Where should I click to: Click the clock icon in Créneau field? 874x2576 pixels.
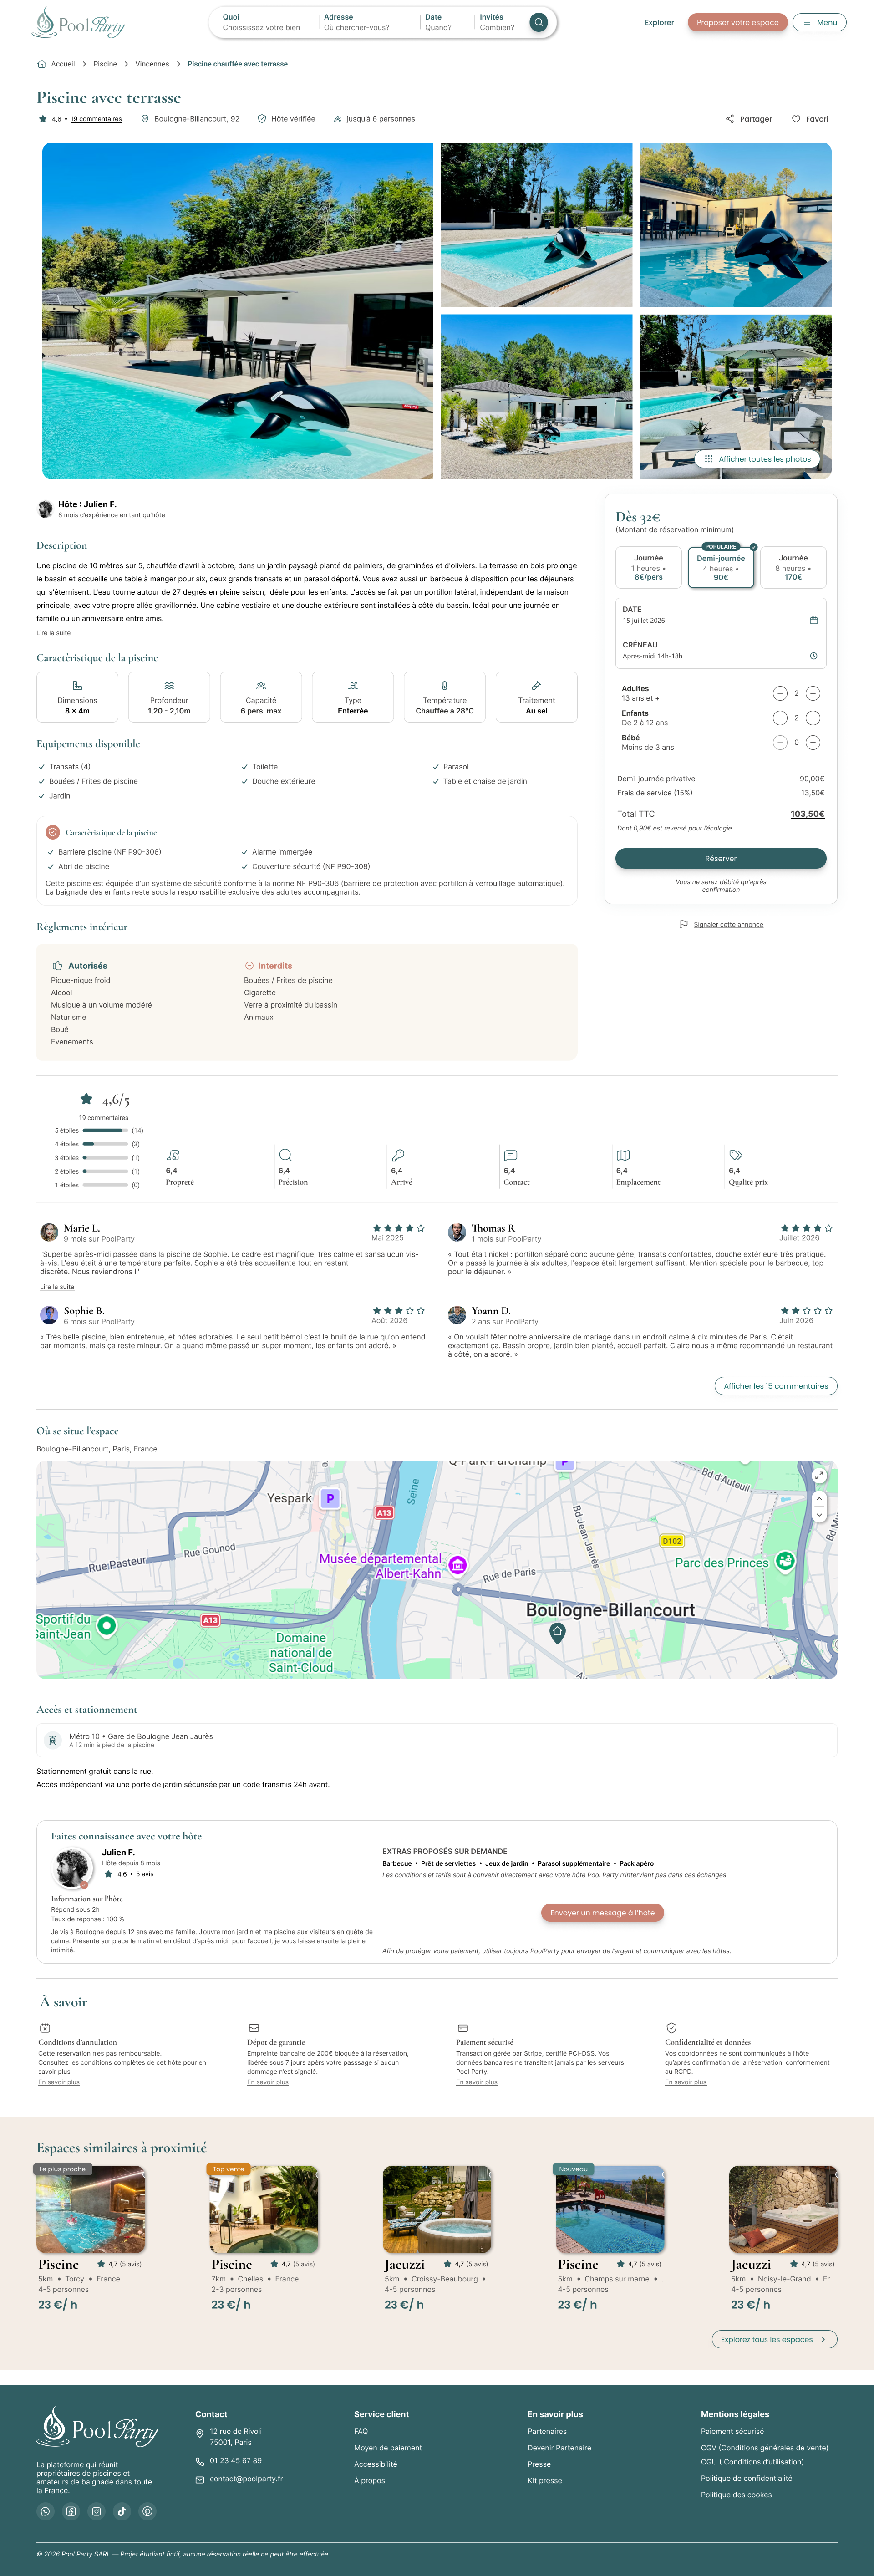[x=813, y=656]
